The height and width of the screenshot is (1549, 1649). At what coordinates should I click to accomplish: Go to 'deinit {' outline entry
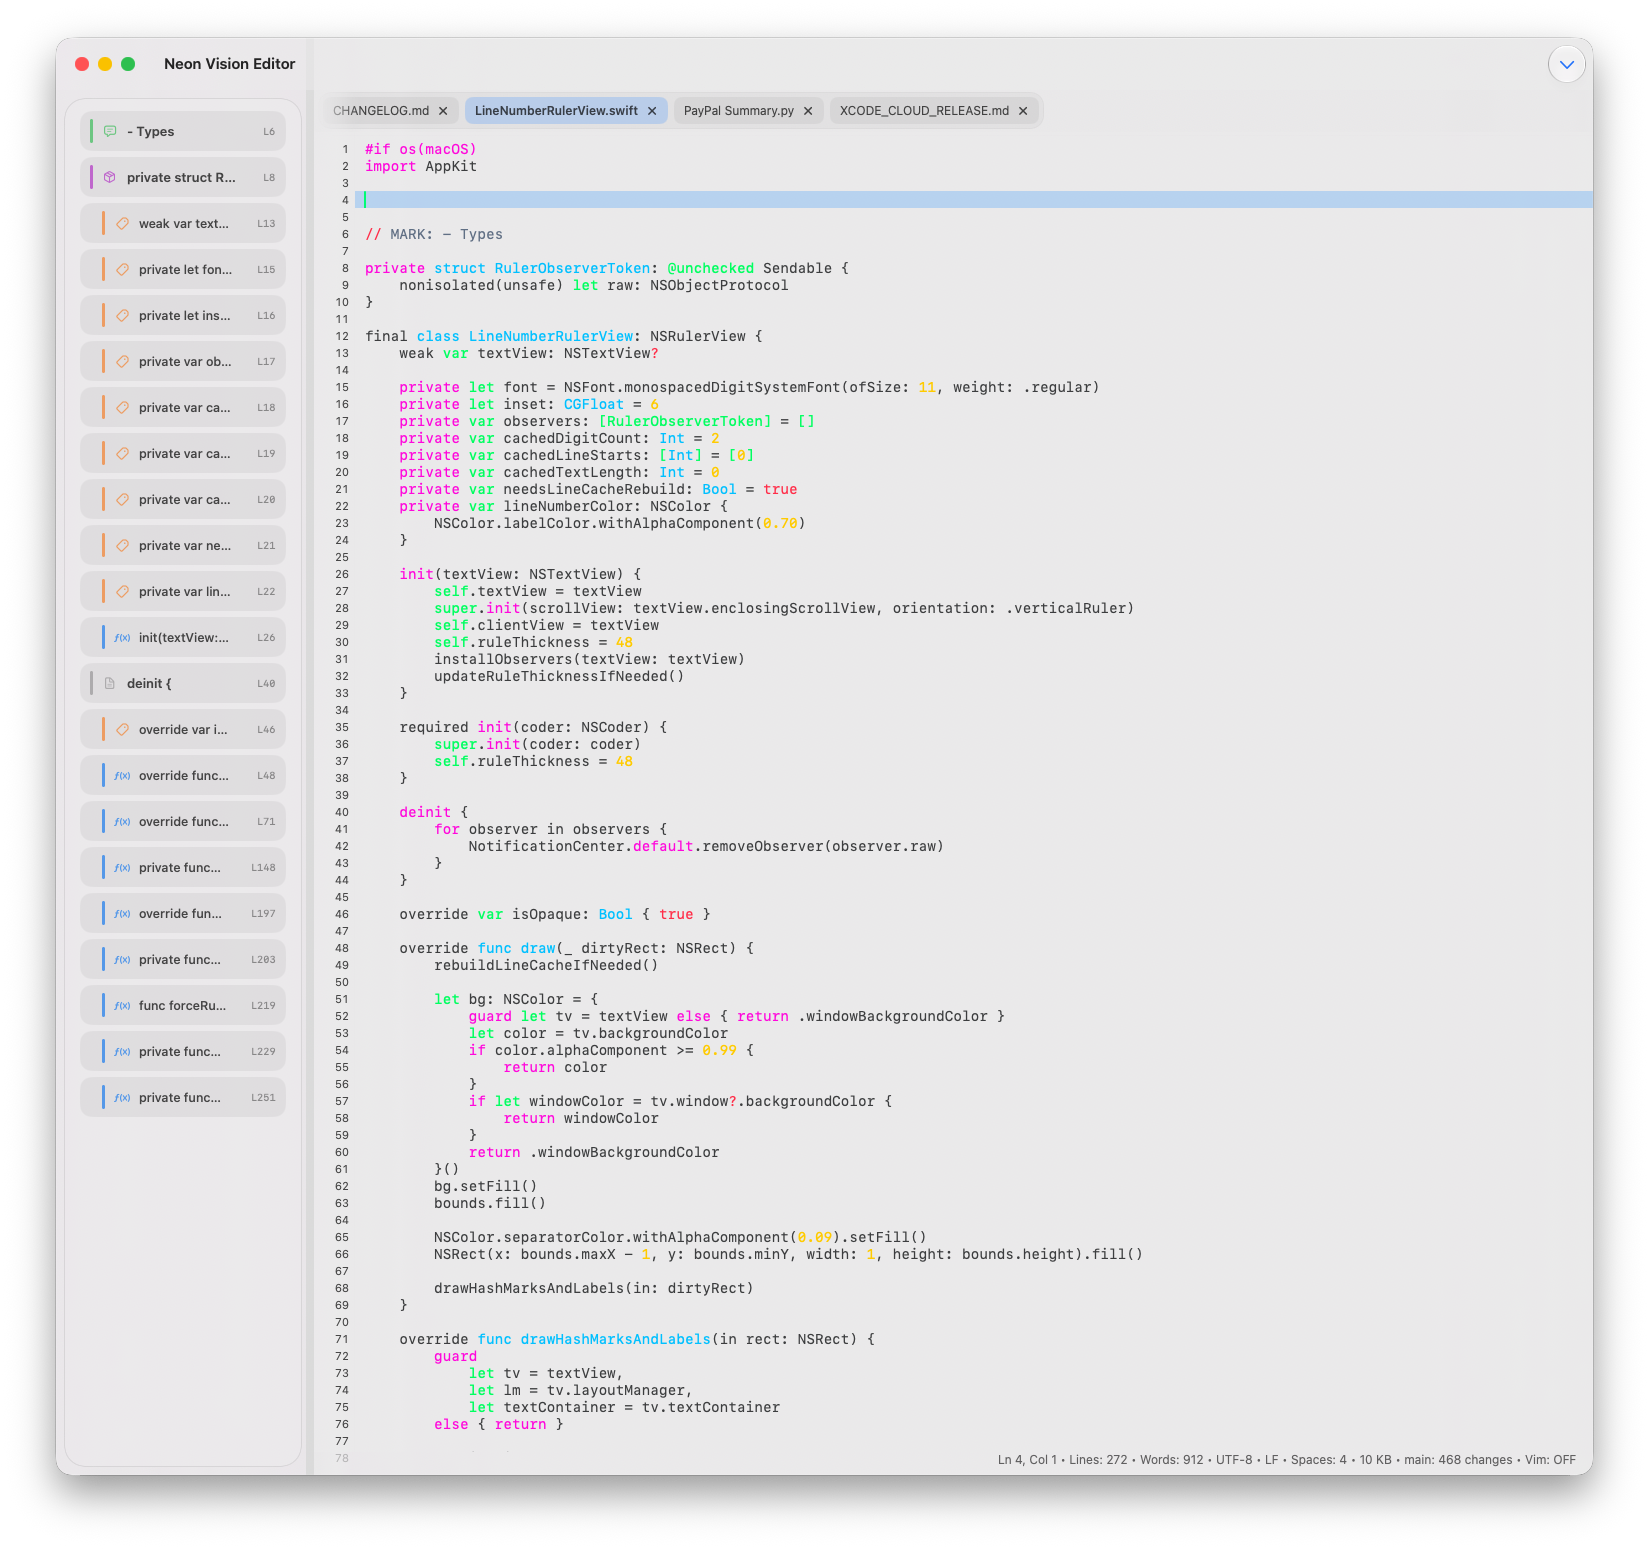pos(183,683)
